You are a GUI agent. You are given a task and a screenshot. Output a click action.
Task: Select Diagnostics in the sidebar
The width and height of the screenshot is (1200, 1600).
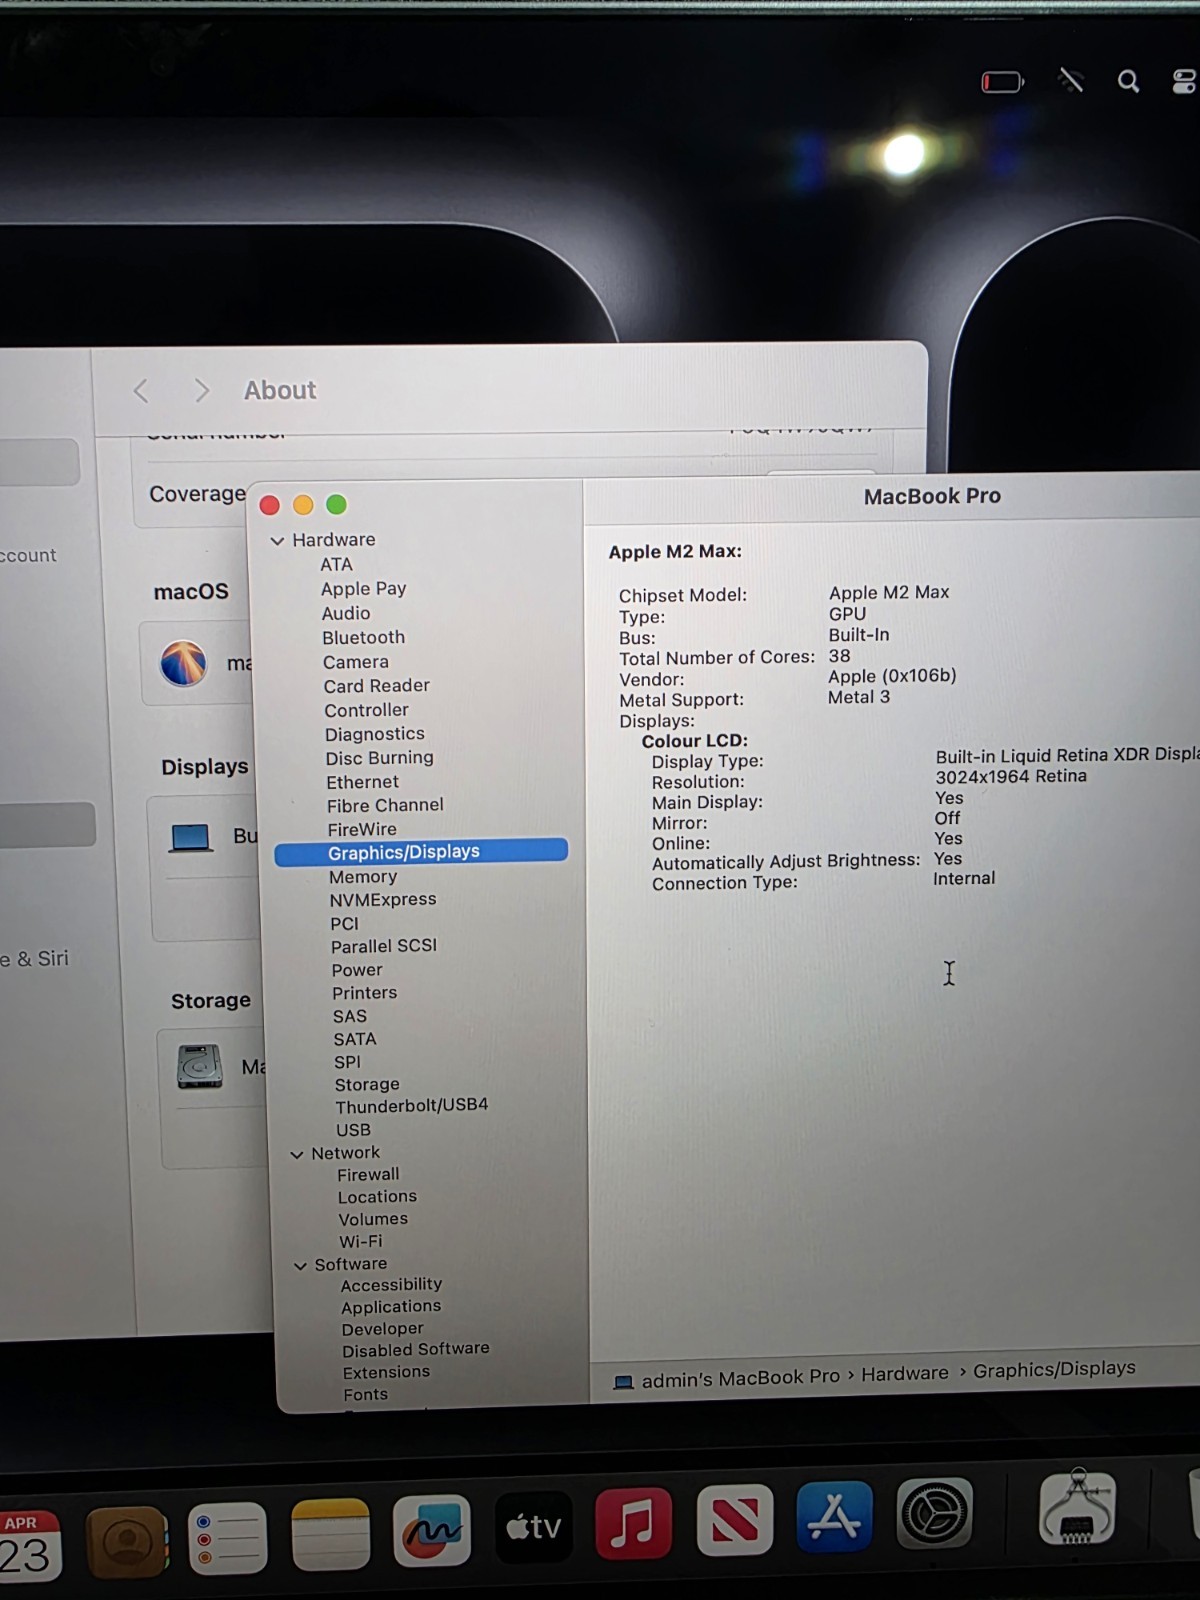coord(374,734)
